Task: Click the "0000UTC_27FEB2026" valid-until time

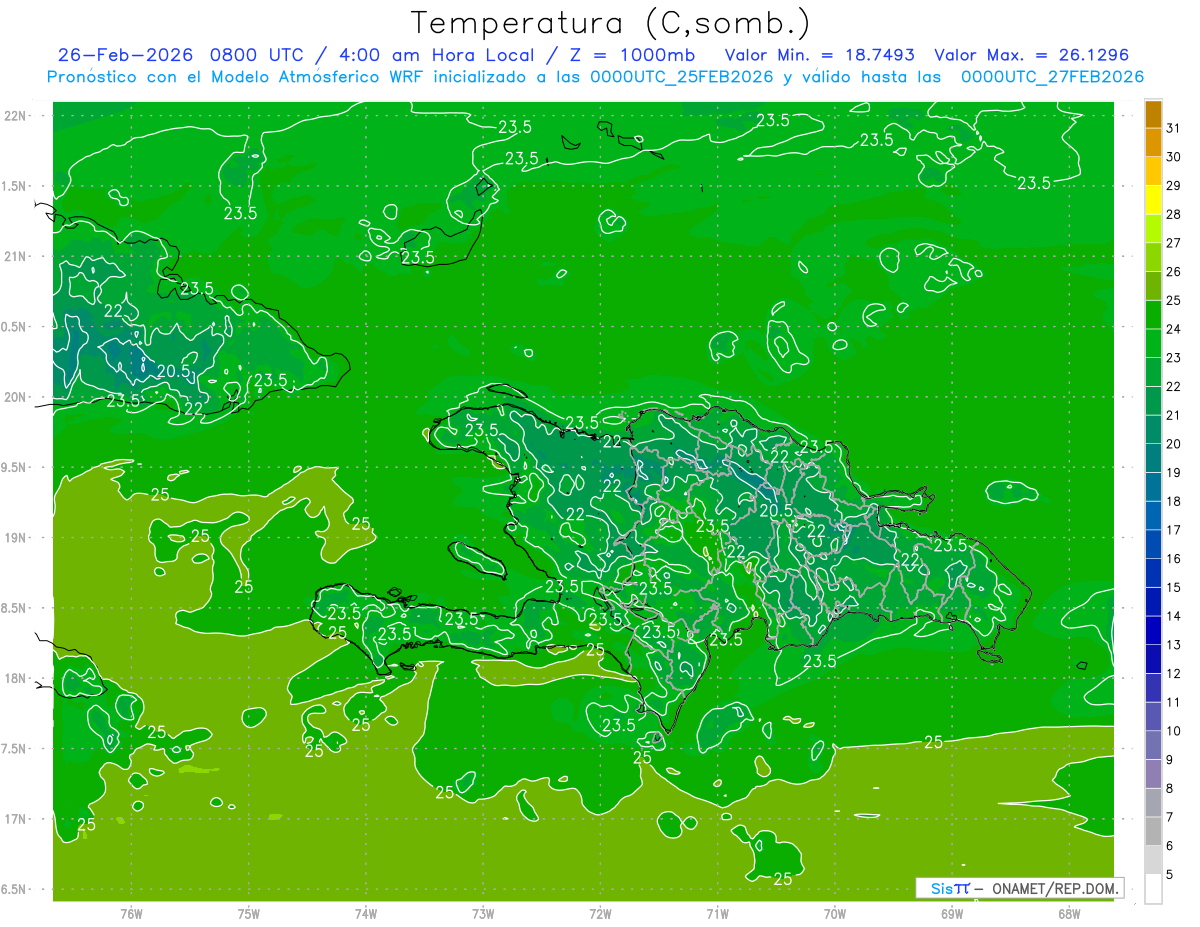Action: [1052, 76]
